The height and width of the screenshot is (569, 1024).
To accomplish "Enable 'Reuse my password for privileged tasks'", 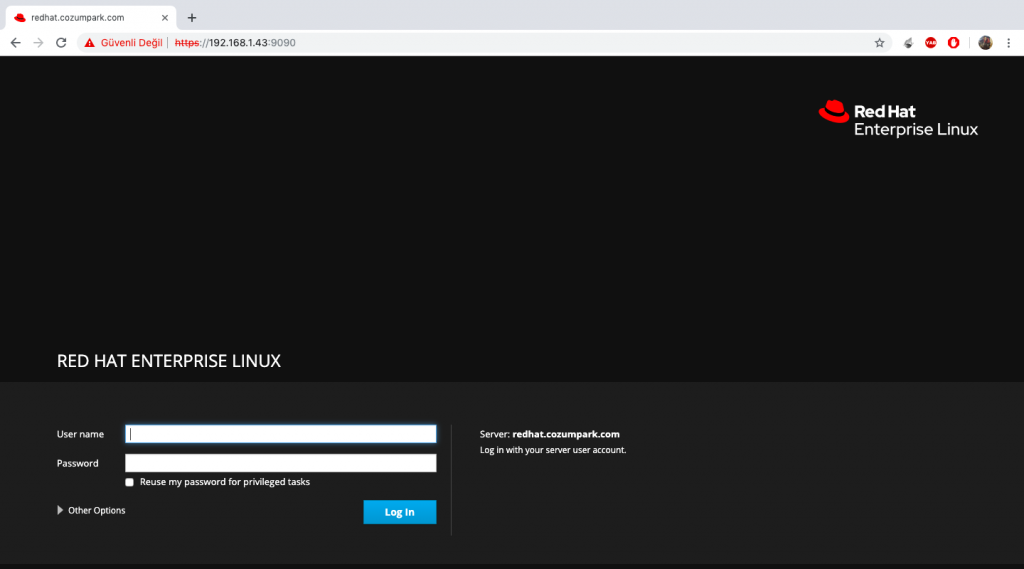I will point(129,482).
